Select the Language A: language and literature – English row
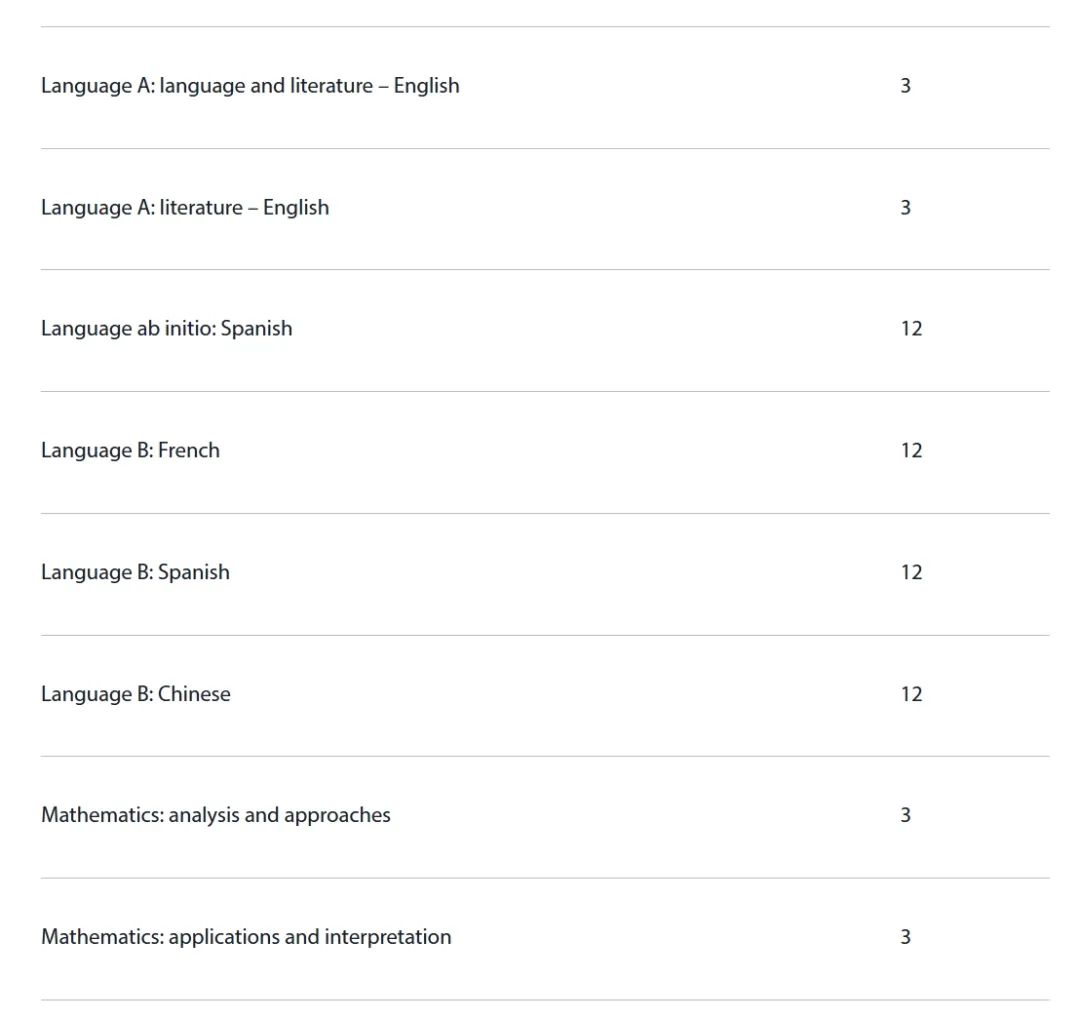This screenshot has width=1080, height=1019. click(545, 88)
